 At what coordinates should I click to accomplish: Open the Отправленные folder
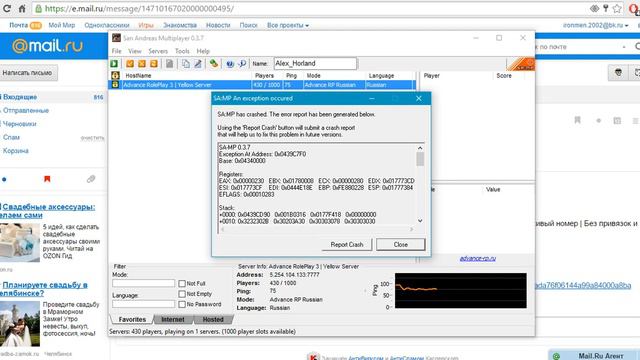pos(26,111)
